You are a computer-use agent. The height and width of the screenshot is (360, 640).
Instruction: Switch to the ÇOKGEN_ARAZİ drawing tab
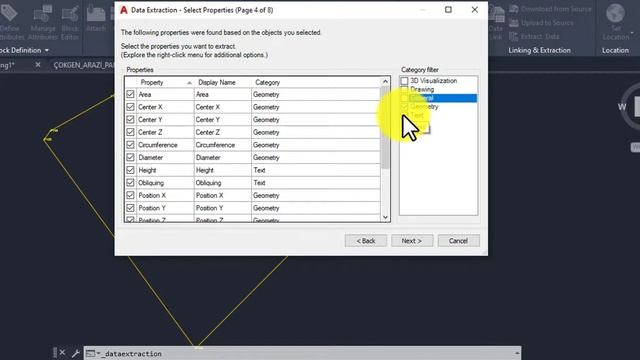[x=84, y=65]
